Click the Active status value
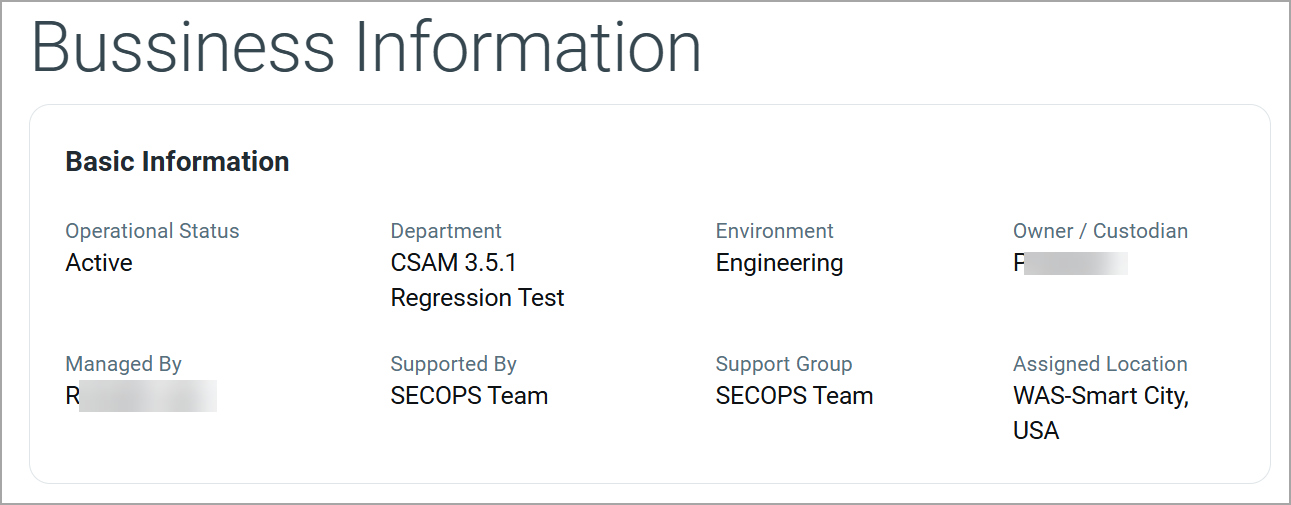Viewport: 1291px width, 505px height. coord(99,263)
